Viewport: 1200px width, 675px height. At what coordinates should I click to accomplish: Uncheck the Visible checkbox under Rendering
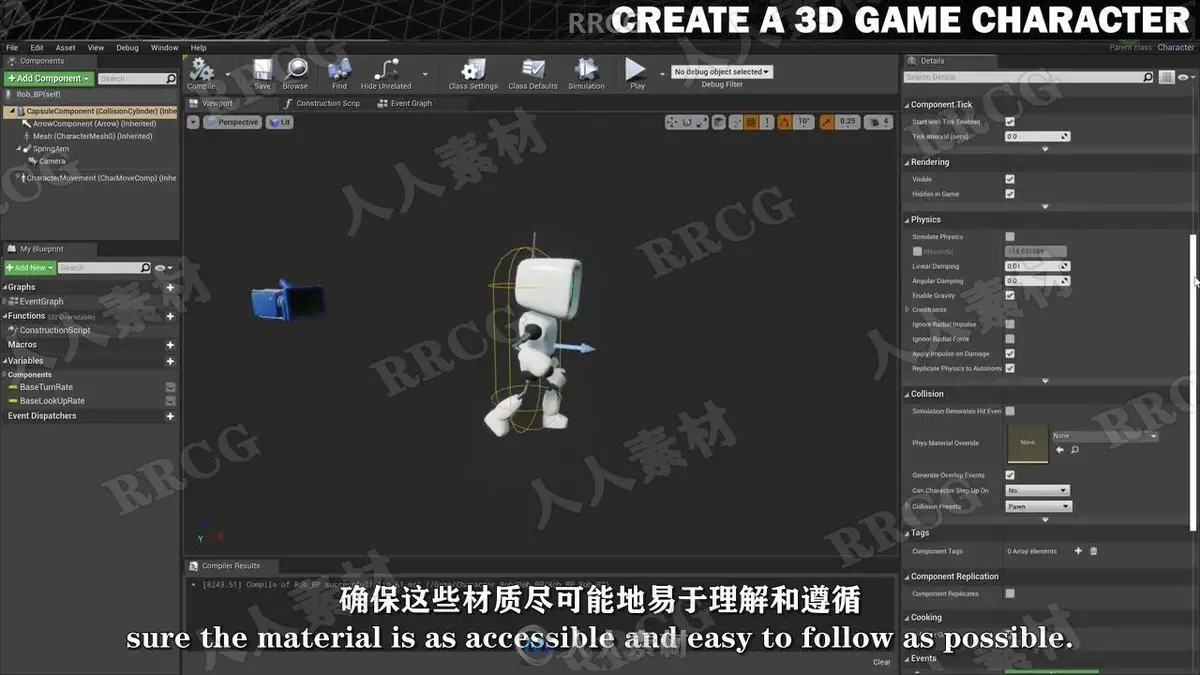(1010, 179)
